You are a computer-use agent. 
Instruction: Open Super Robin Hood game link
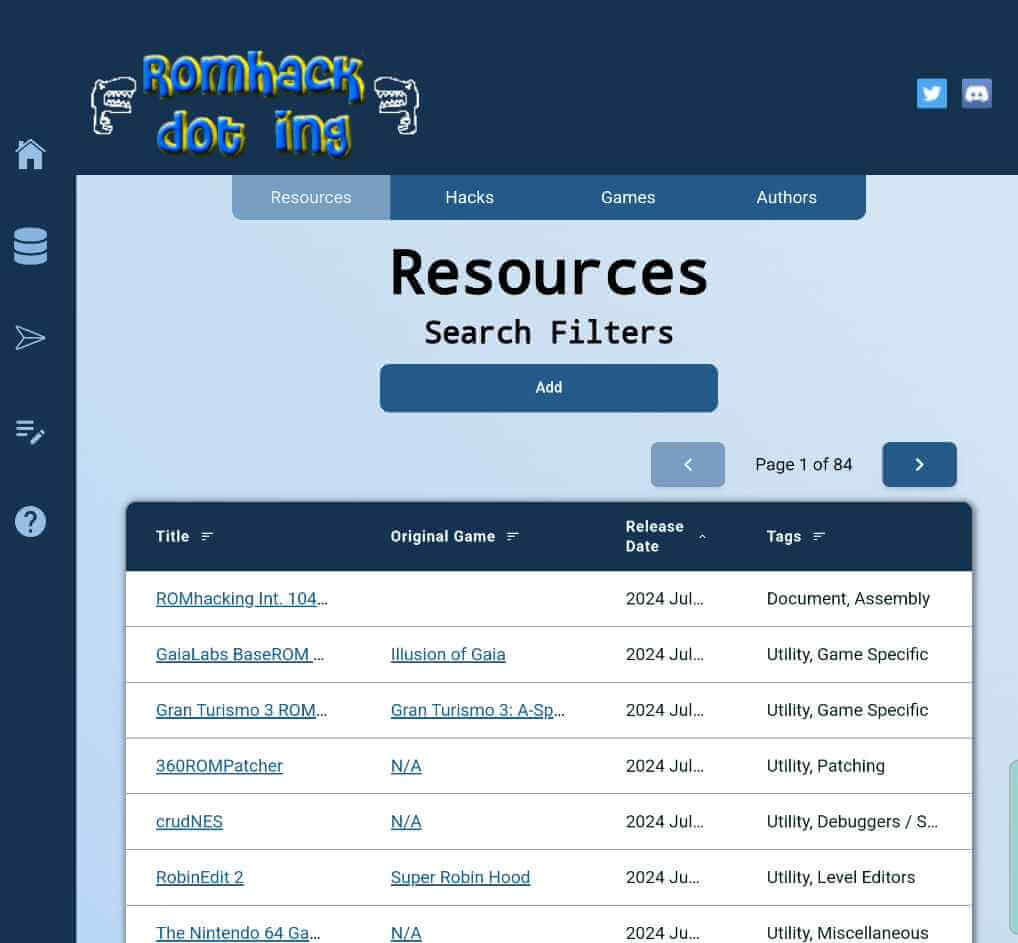(460, 877)
